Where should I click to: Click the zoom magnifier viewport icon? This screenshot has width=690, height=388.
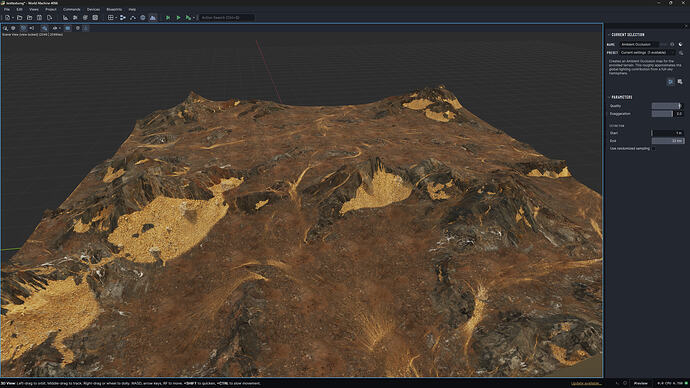[5, 28]
